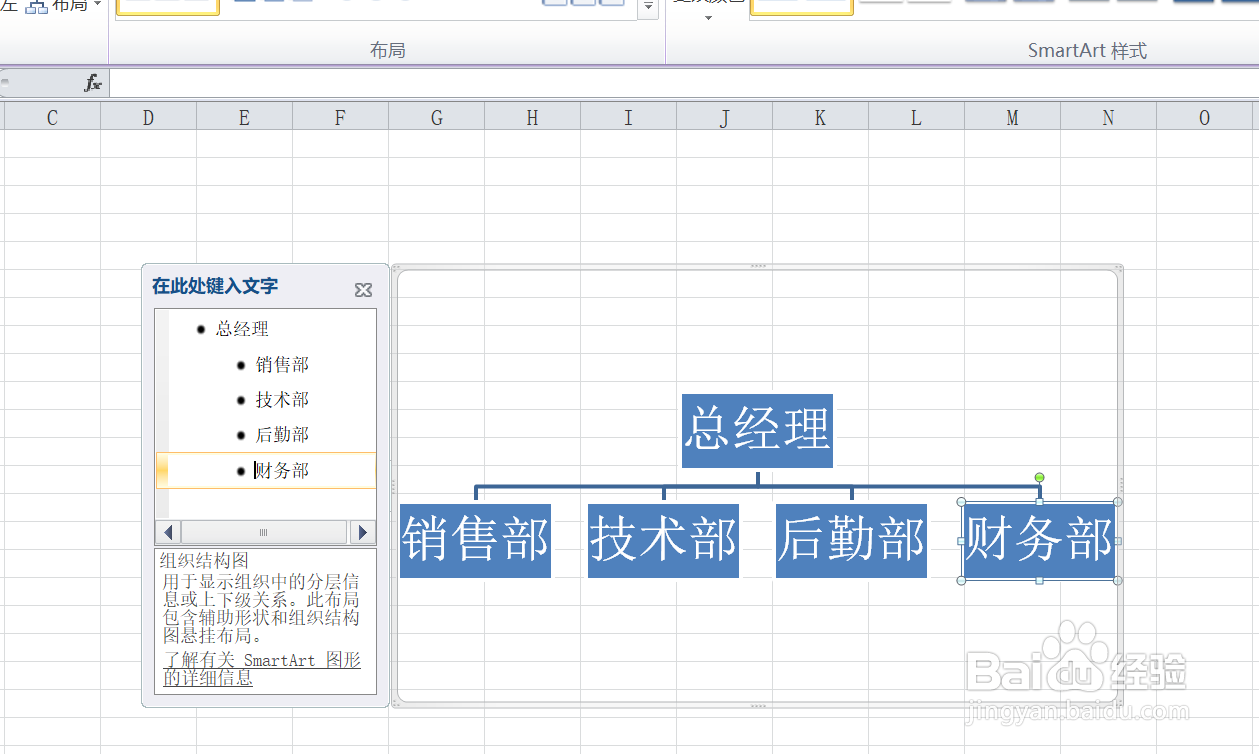
Task: Select column I header
Action: tap(628, 118)
